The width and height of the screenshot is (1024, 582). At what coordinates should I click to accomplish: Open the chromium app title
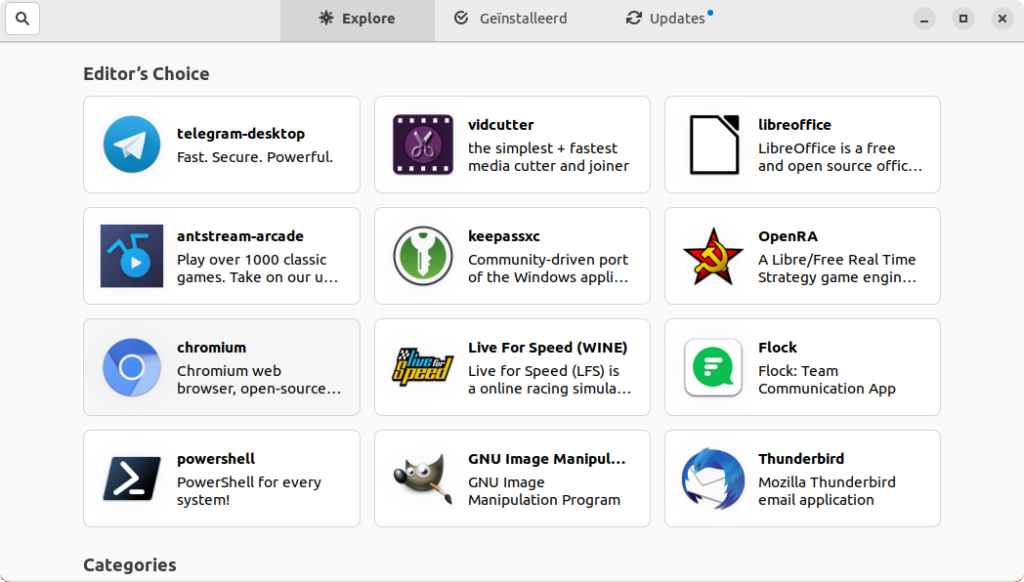[212, 348]
